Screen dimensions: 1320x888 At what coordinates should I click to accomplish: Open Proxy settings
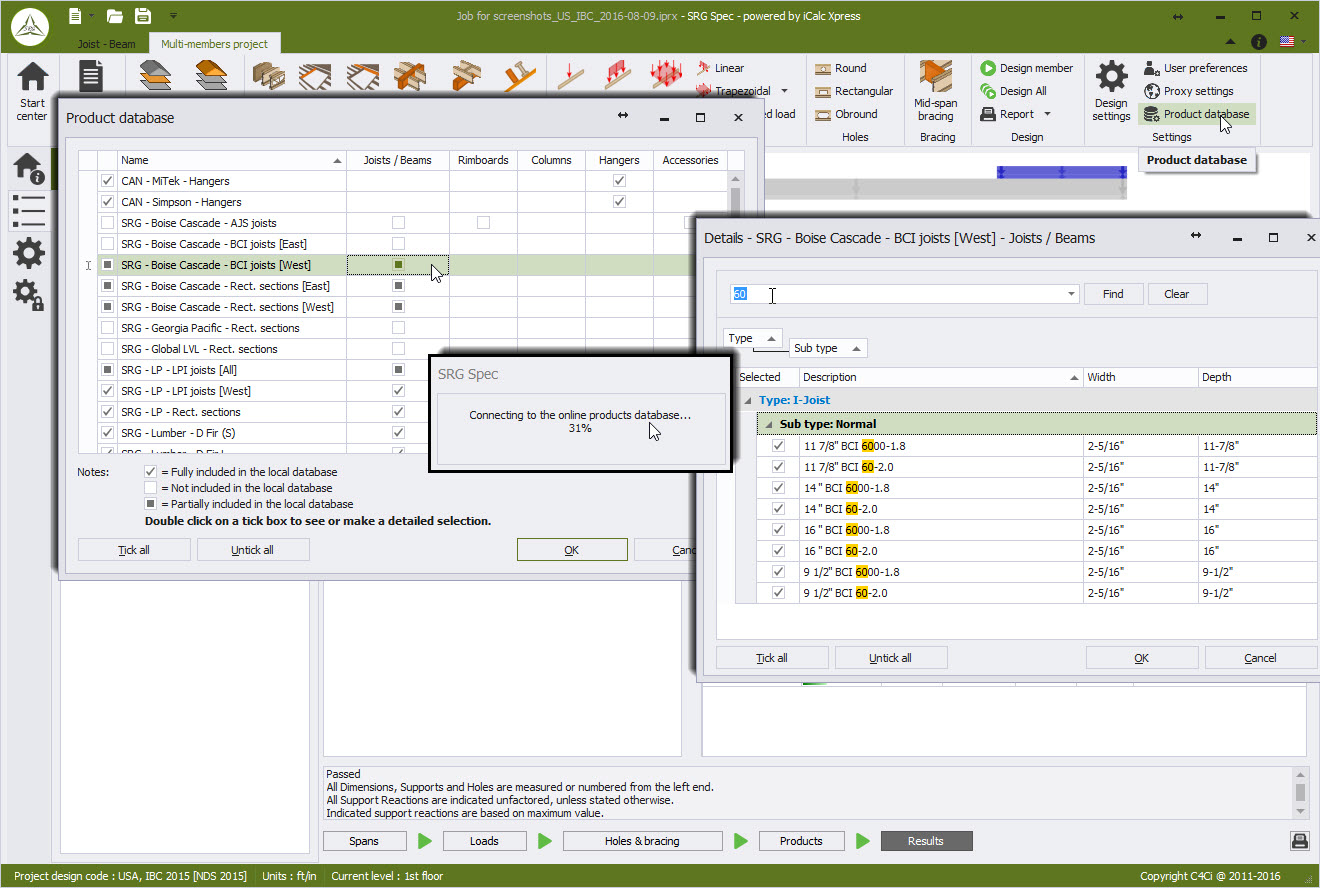point(1188,91)
